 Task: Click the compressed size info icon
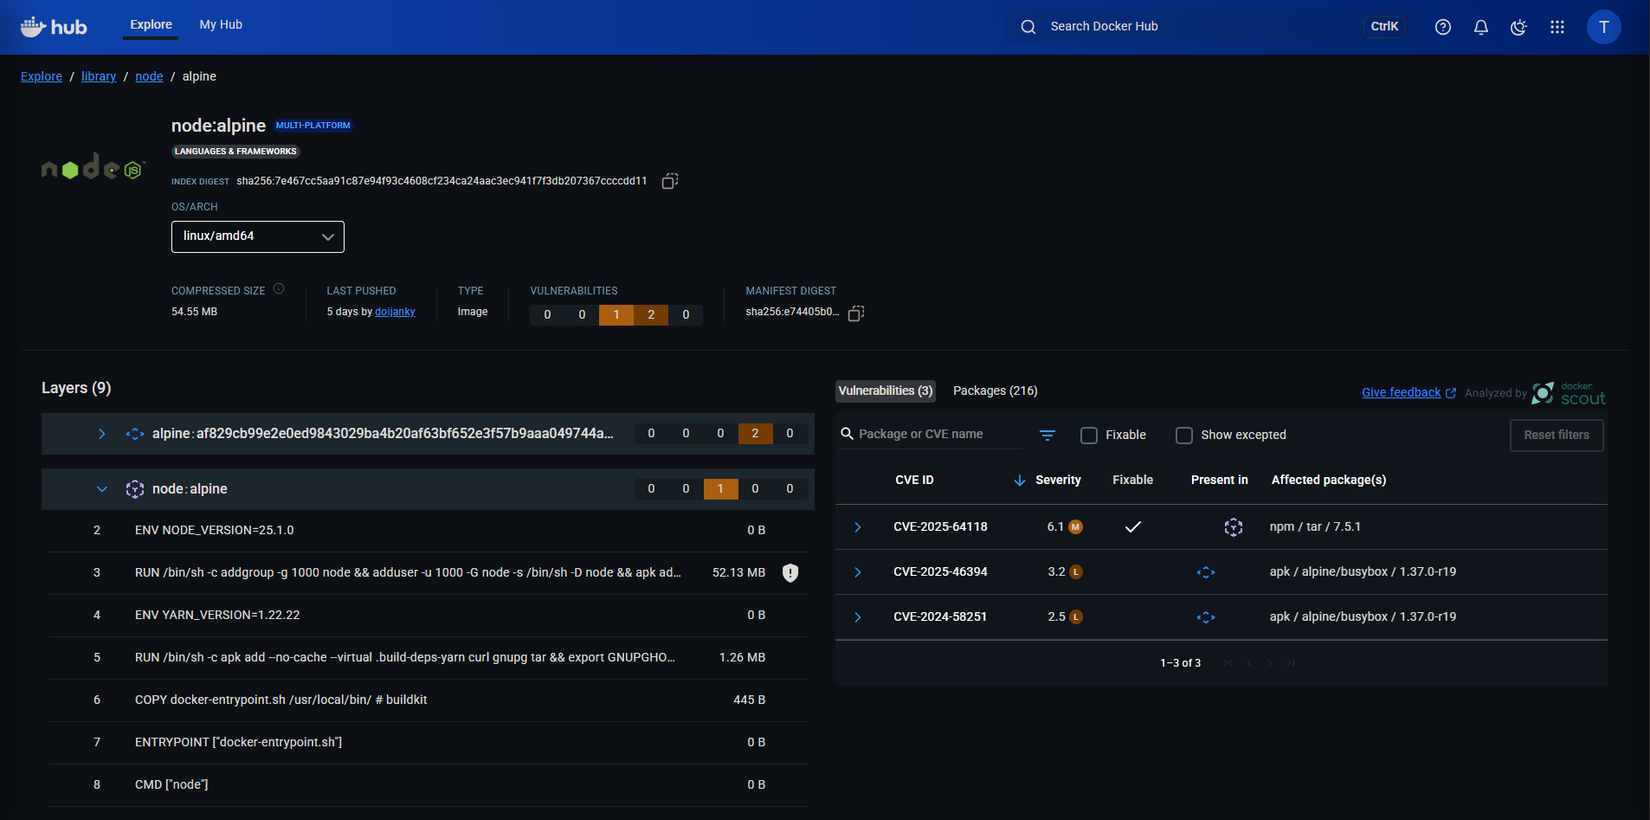(x=279, y=289)
